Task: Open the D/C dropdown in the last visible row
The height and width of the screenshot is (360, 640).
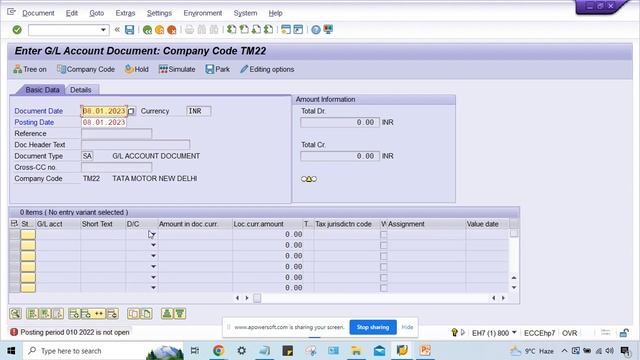Action: point(153,288)
